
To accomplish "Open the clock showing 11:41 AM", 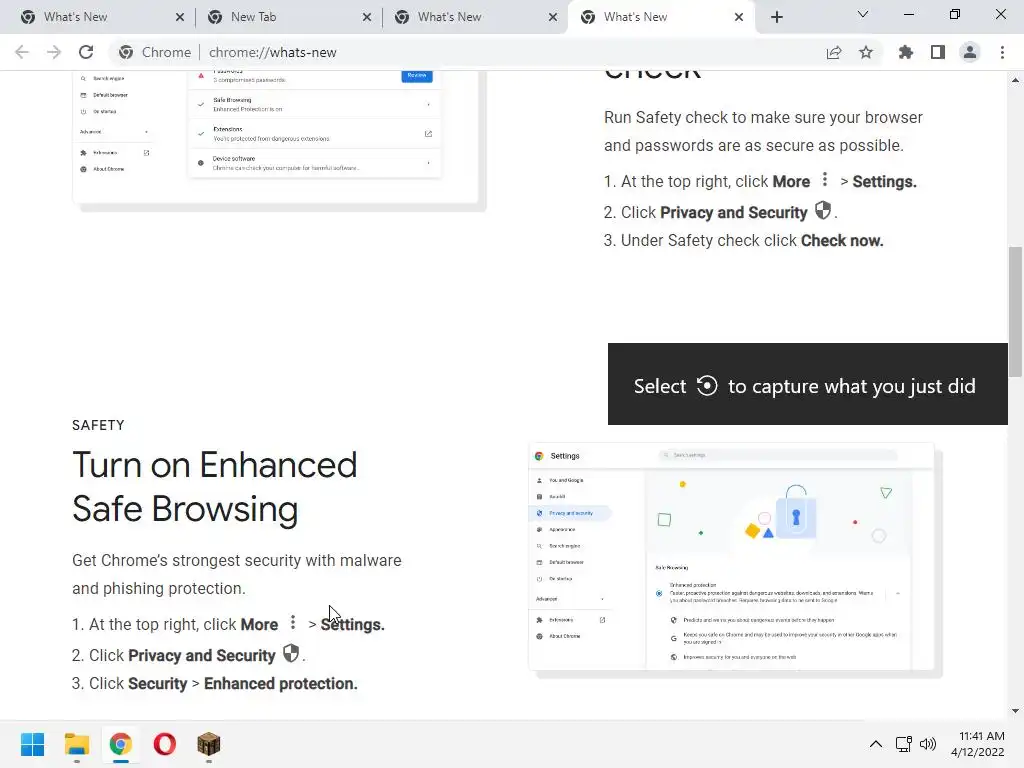I will pyautogui.click(x=978, y=744).
